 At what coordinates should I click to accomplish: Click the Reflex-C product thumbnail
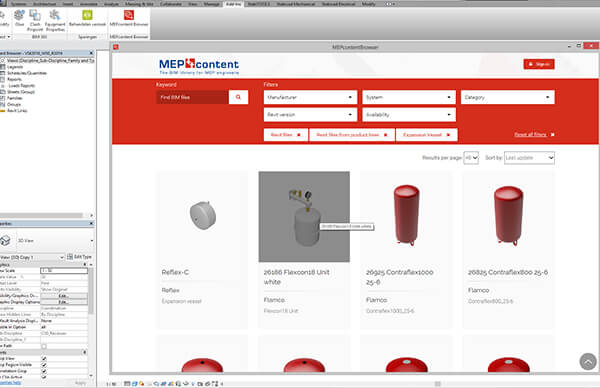[x=202, y=216]
